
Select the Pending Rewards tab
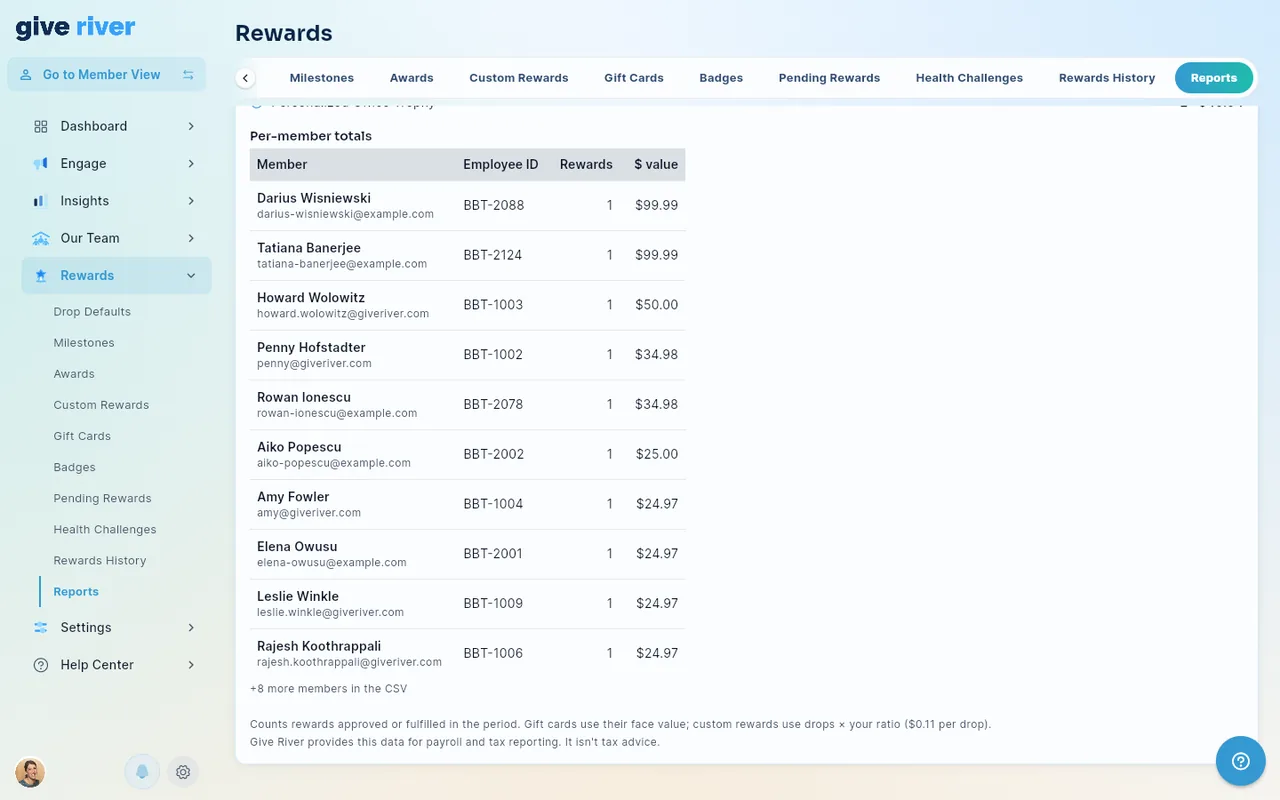click(x=830, y=78)
